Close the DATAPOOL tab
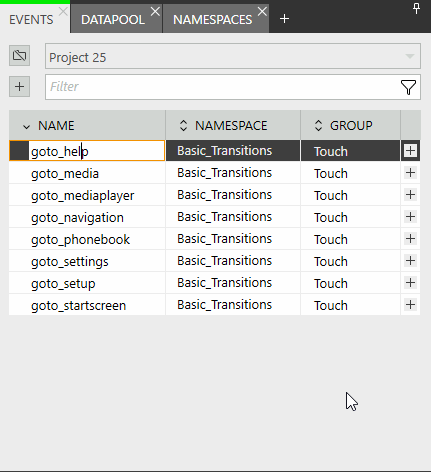This screenshot has width=431, height=472. [155, 12]
